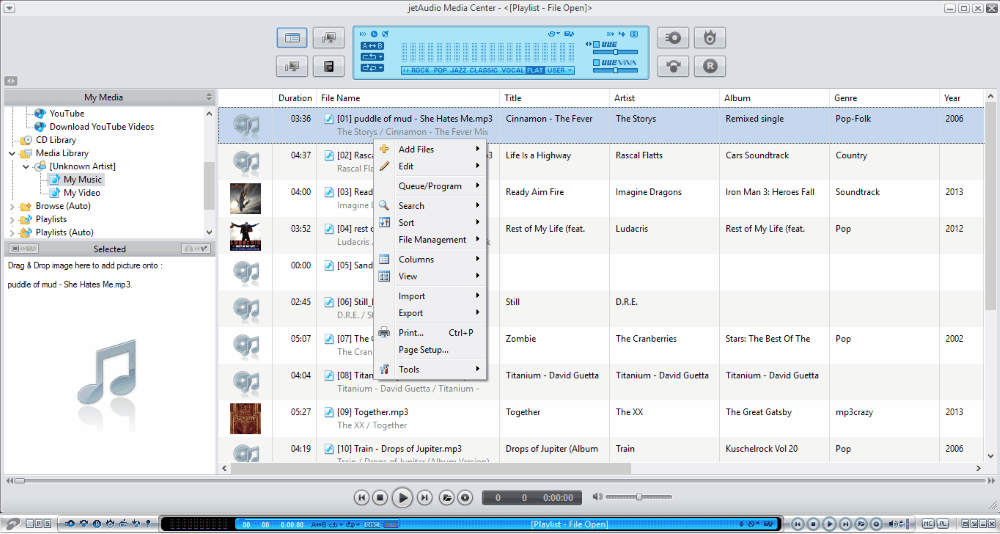The image size is (1000, 534).
Task: Skip to next track in main controls
Action: click(425, 497)
